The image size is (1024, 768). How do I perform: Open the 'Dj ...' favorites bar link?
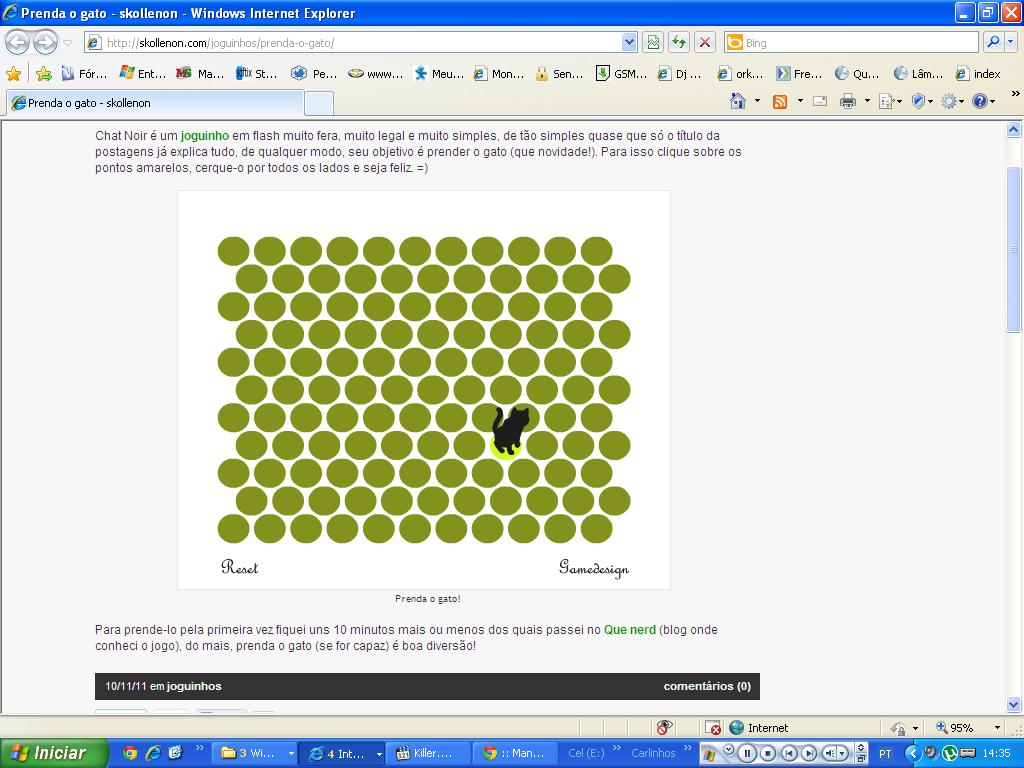(x=680, y=74)
